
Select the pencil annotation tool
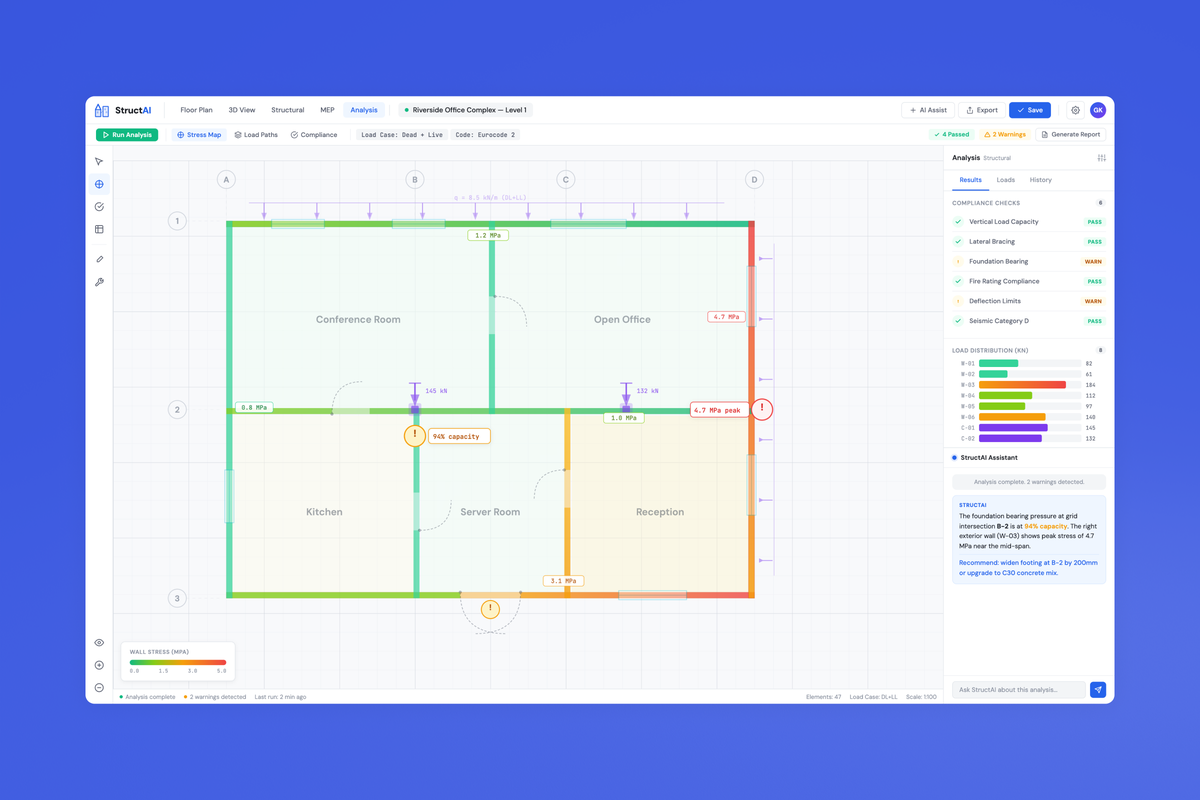pyautogui.click(x=99, y=258)
